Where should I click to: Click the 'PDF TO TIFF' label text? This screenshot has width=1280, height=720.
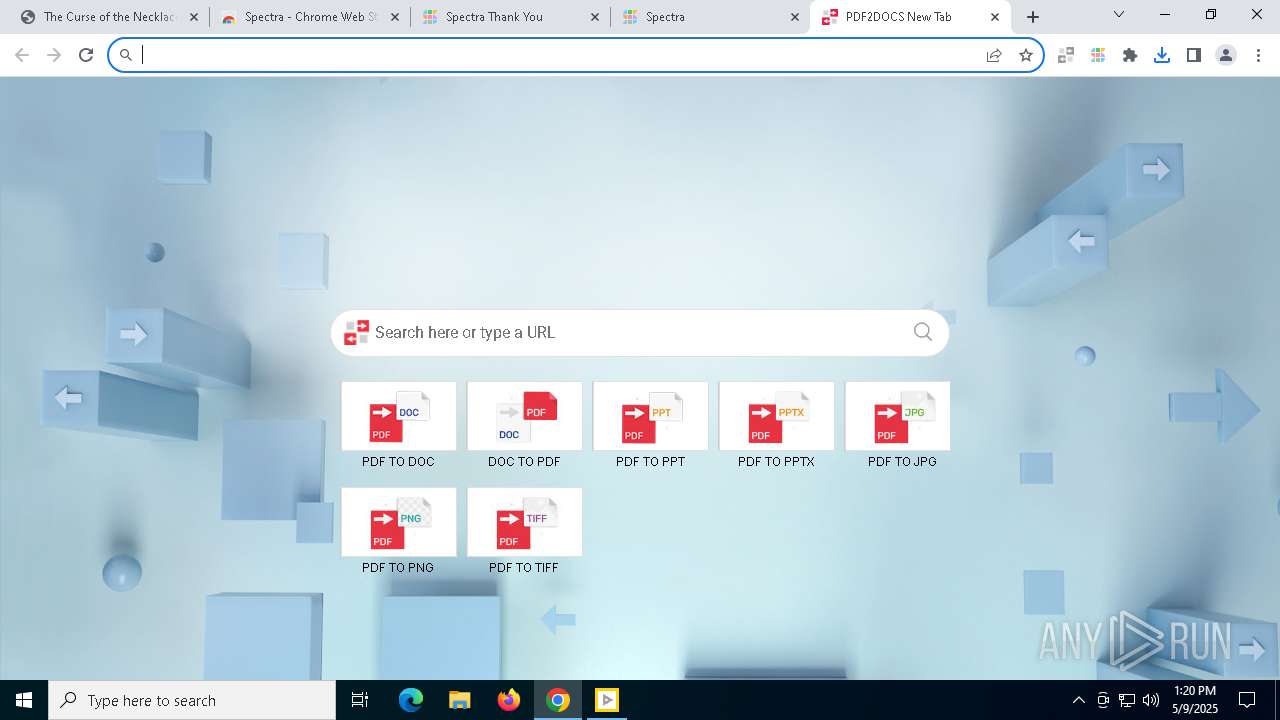click(x=524, y=568)
